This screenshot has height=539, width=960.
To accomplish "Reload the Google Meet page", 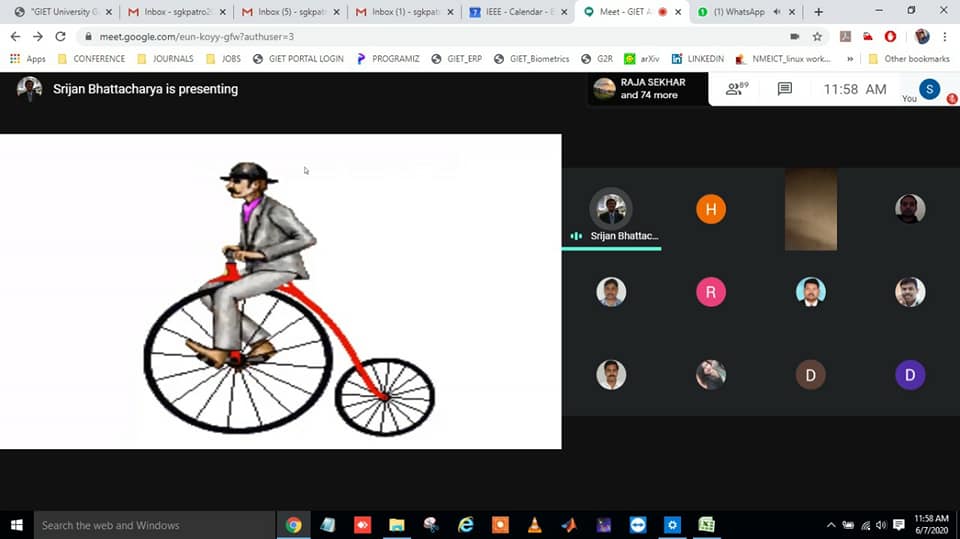I will [60, 36].
